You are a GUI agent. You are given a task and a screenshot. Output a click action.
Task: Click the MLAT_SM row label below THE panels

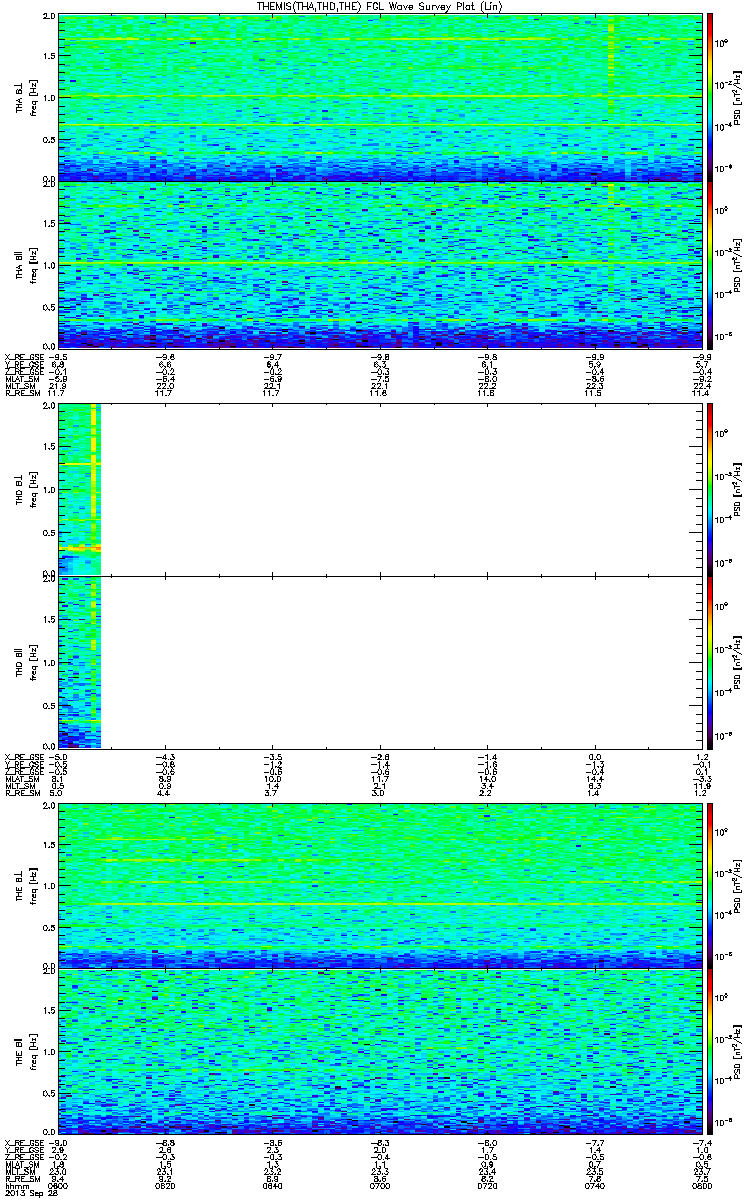click(x=22, y=1163)
